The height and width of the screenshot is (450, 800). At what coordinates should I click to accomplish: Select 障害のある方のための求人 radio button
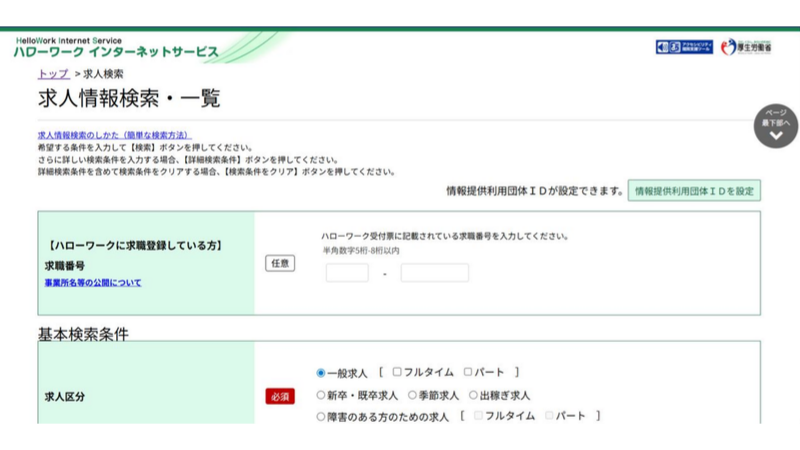pos(320,417)
